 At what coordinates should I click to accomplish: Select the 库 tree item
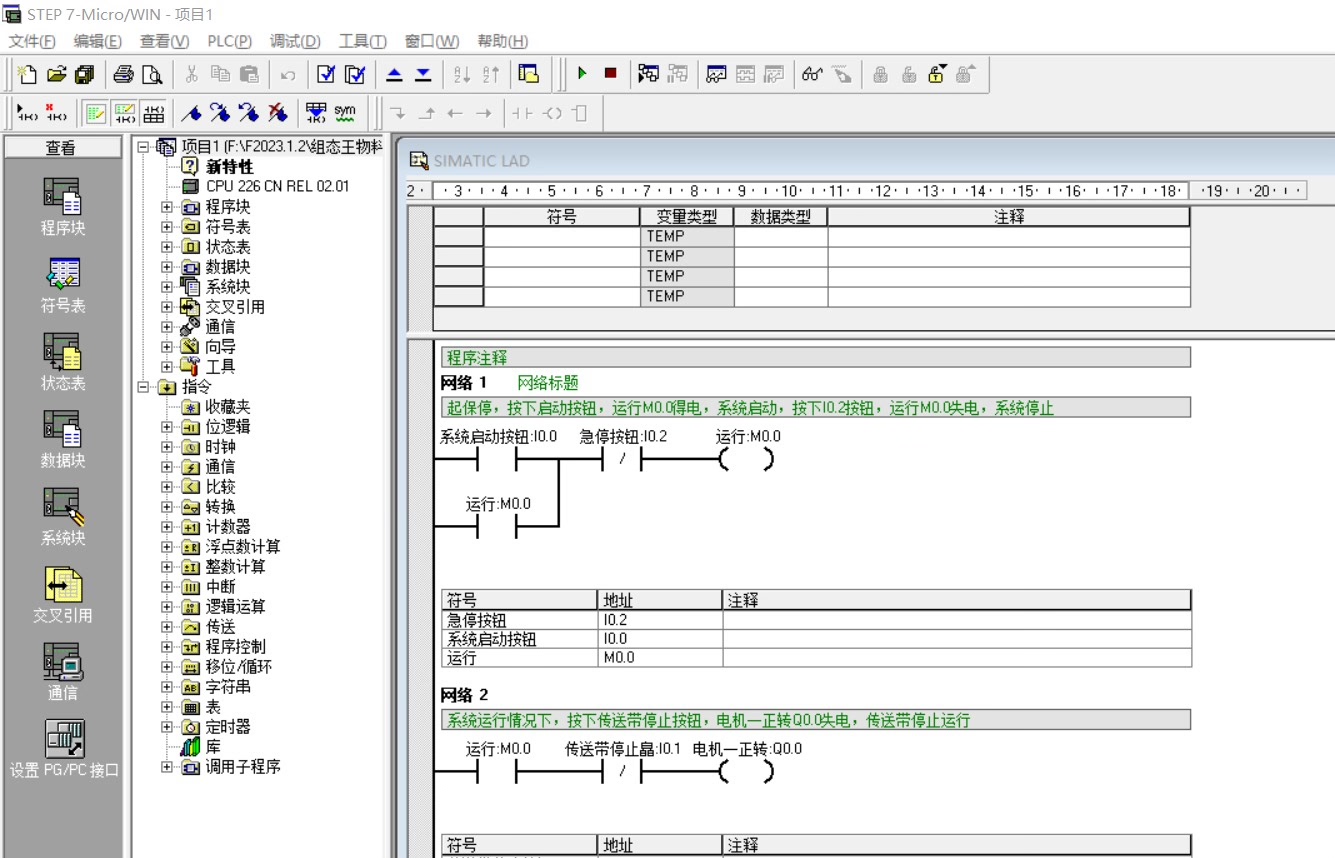pos(213,747)
